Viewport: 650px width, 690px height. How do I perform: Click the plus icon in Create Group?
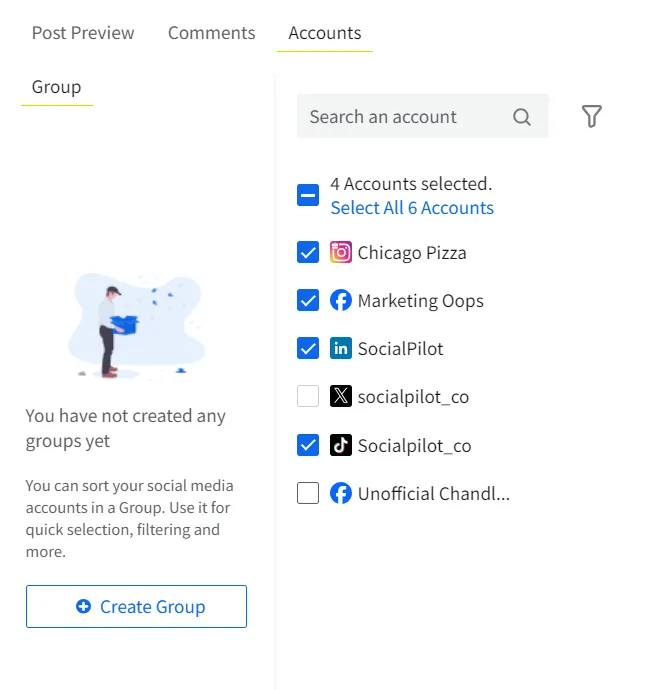(x=83, y=606)
